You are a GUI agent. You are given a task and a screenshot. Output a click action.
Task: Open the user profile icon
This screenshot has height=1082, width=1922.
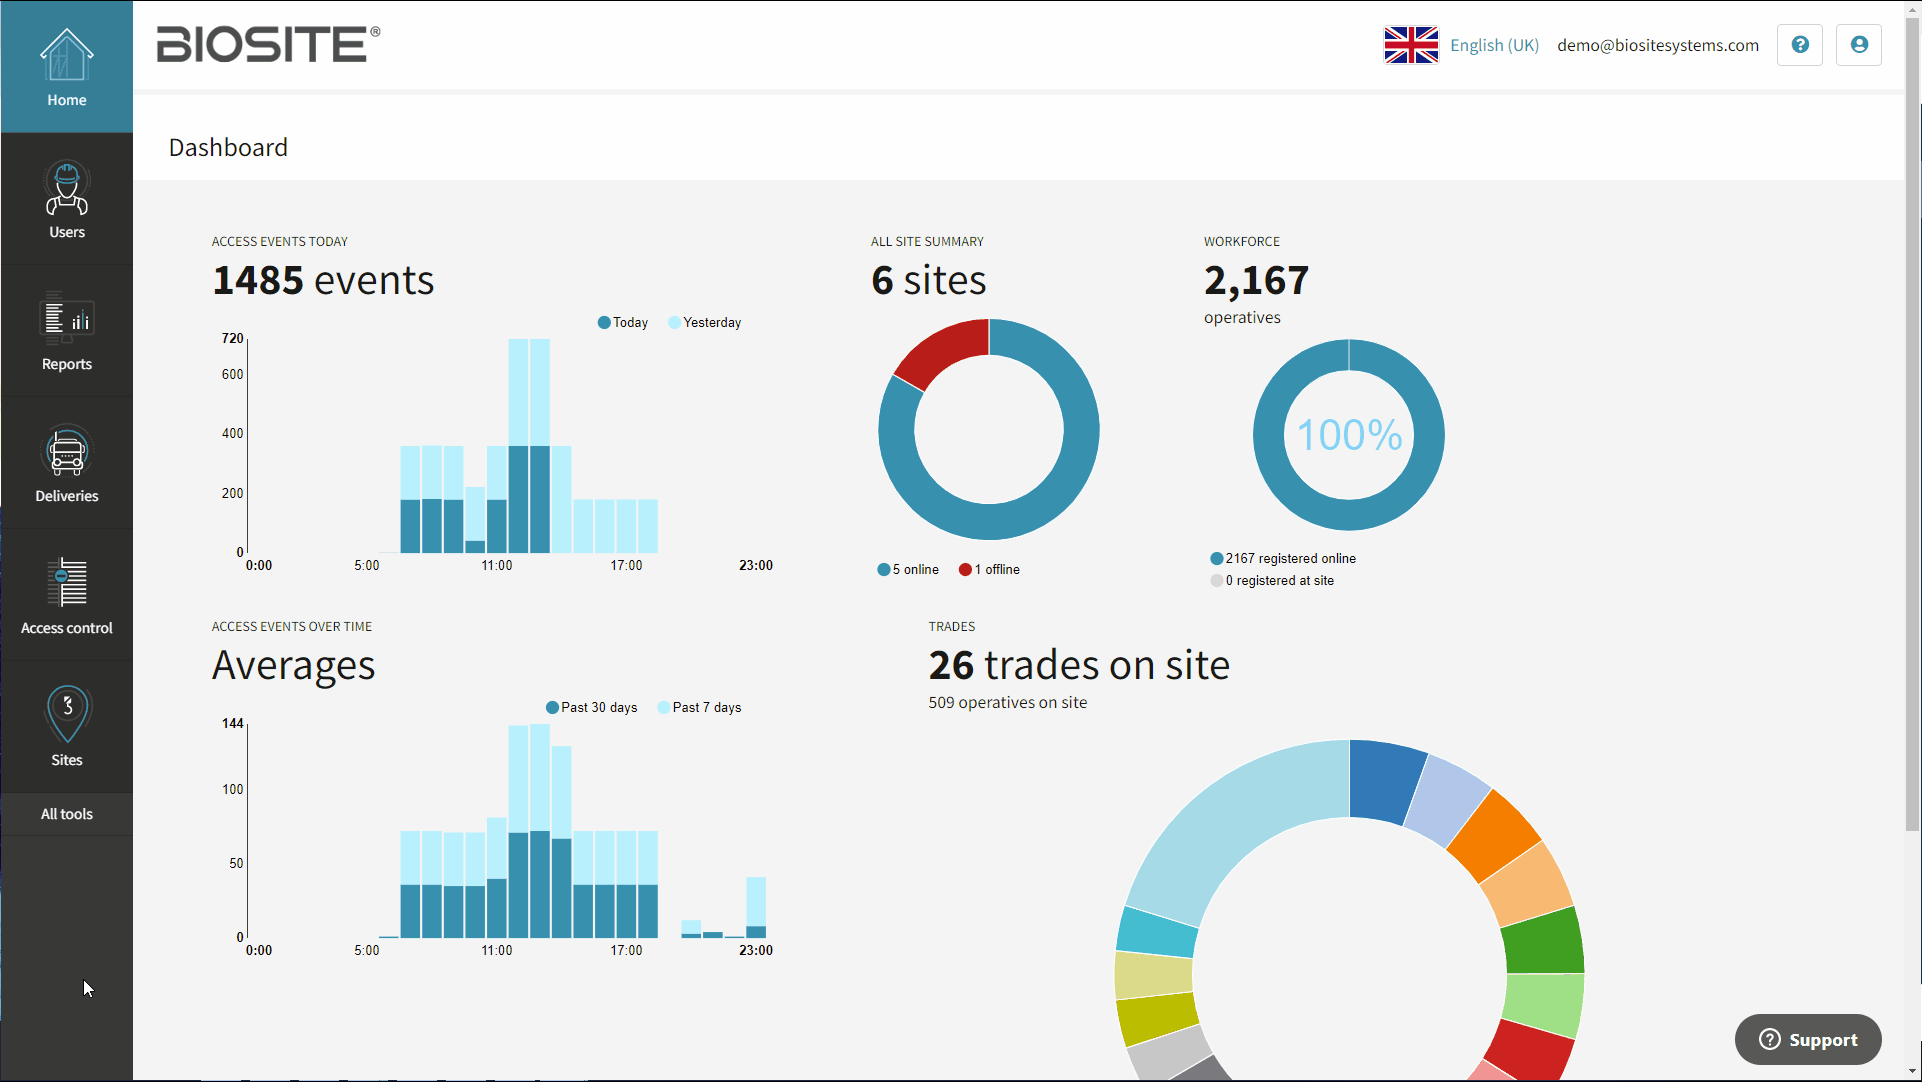(1858, 45)
